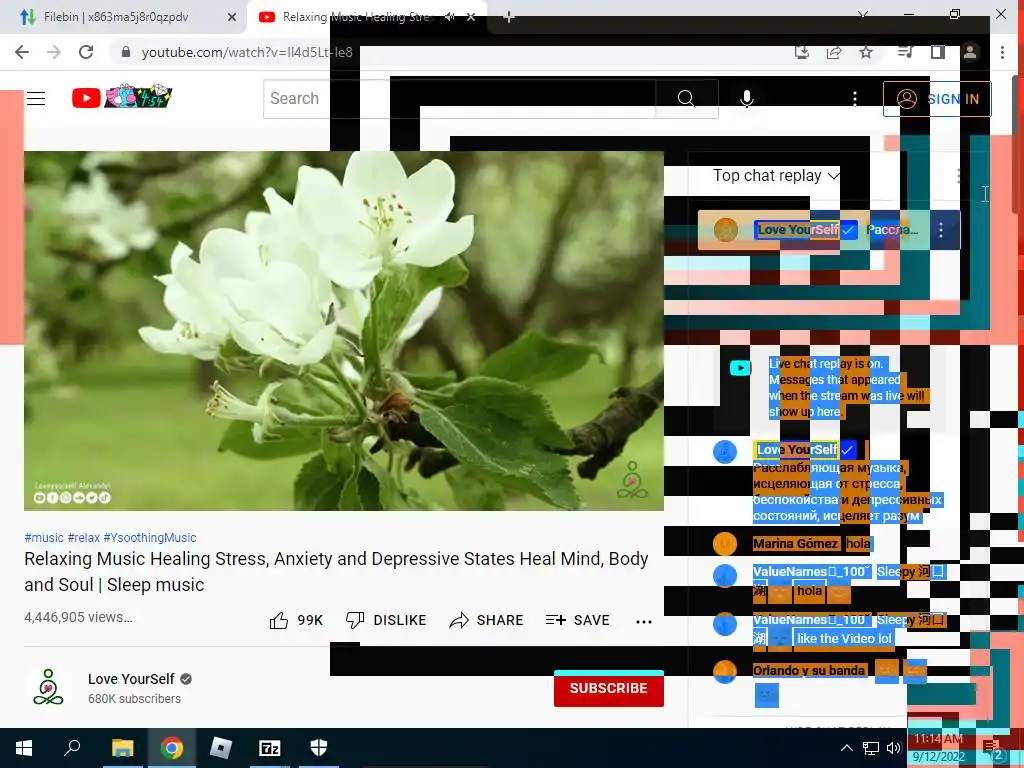Screen dimensions: 1024x768
Task: Activate voice search microphone
Action: pyautogui.click(x=746, y=99)
